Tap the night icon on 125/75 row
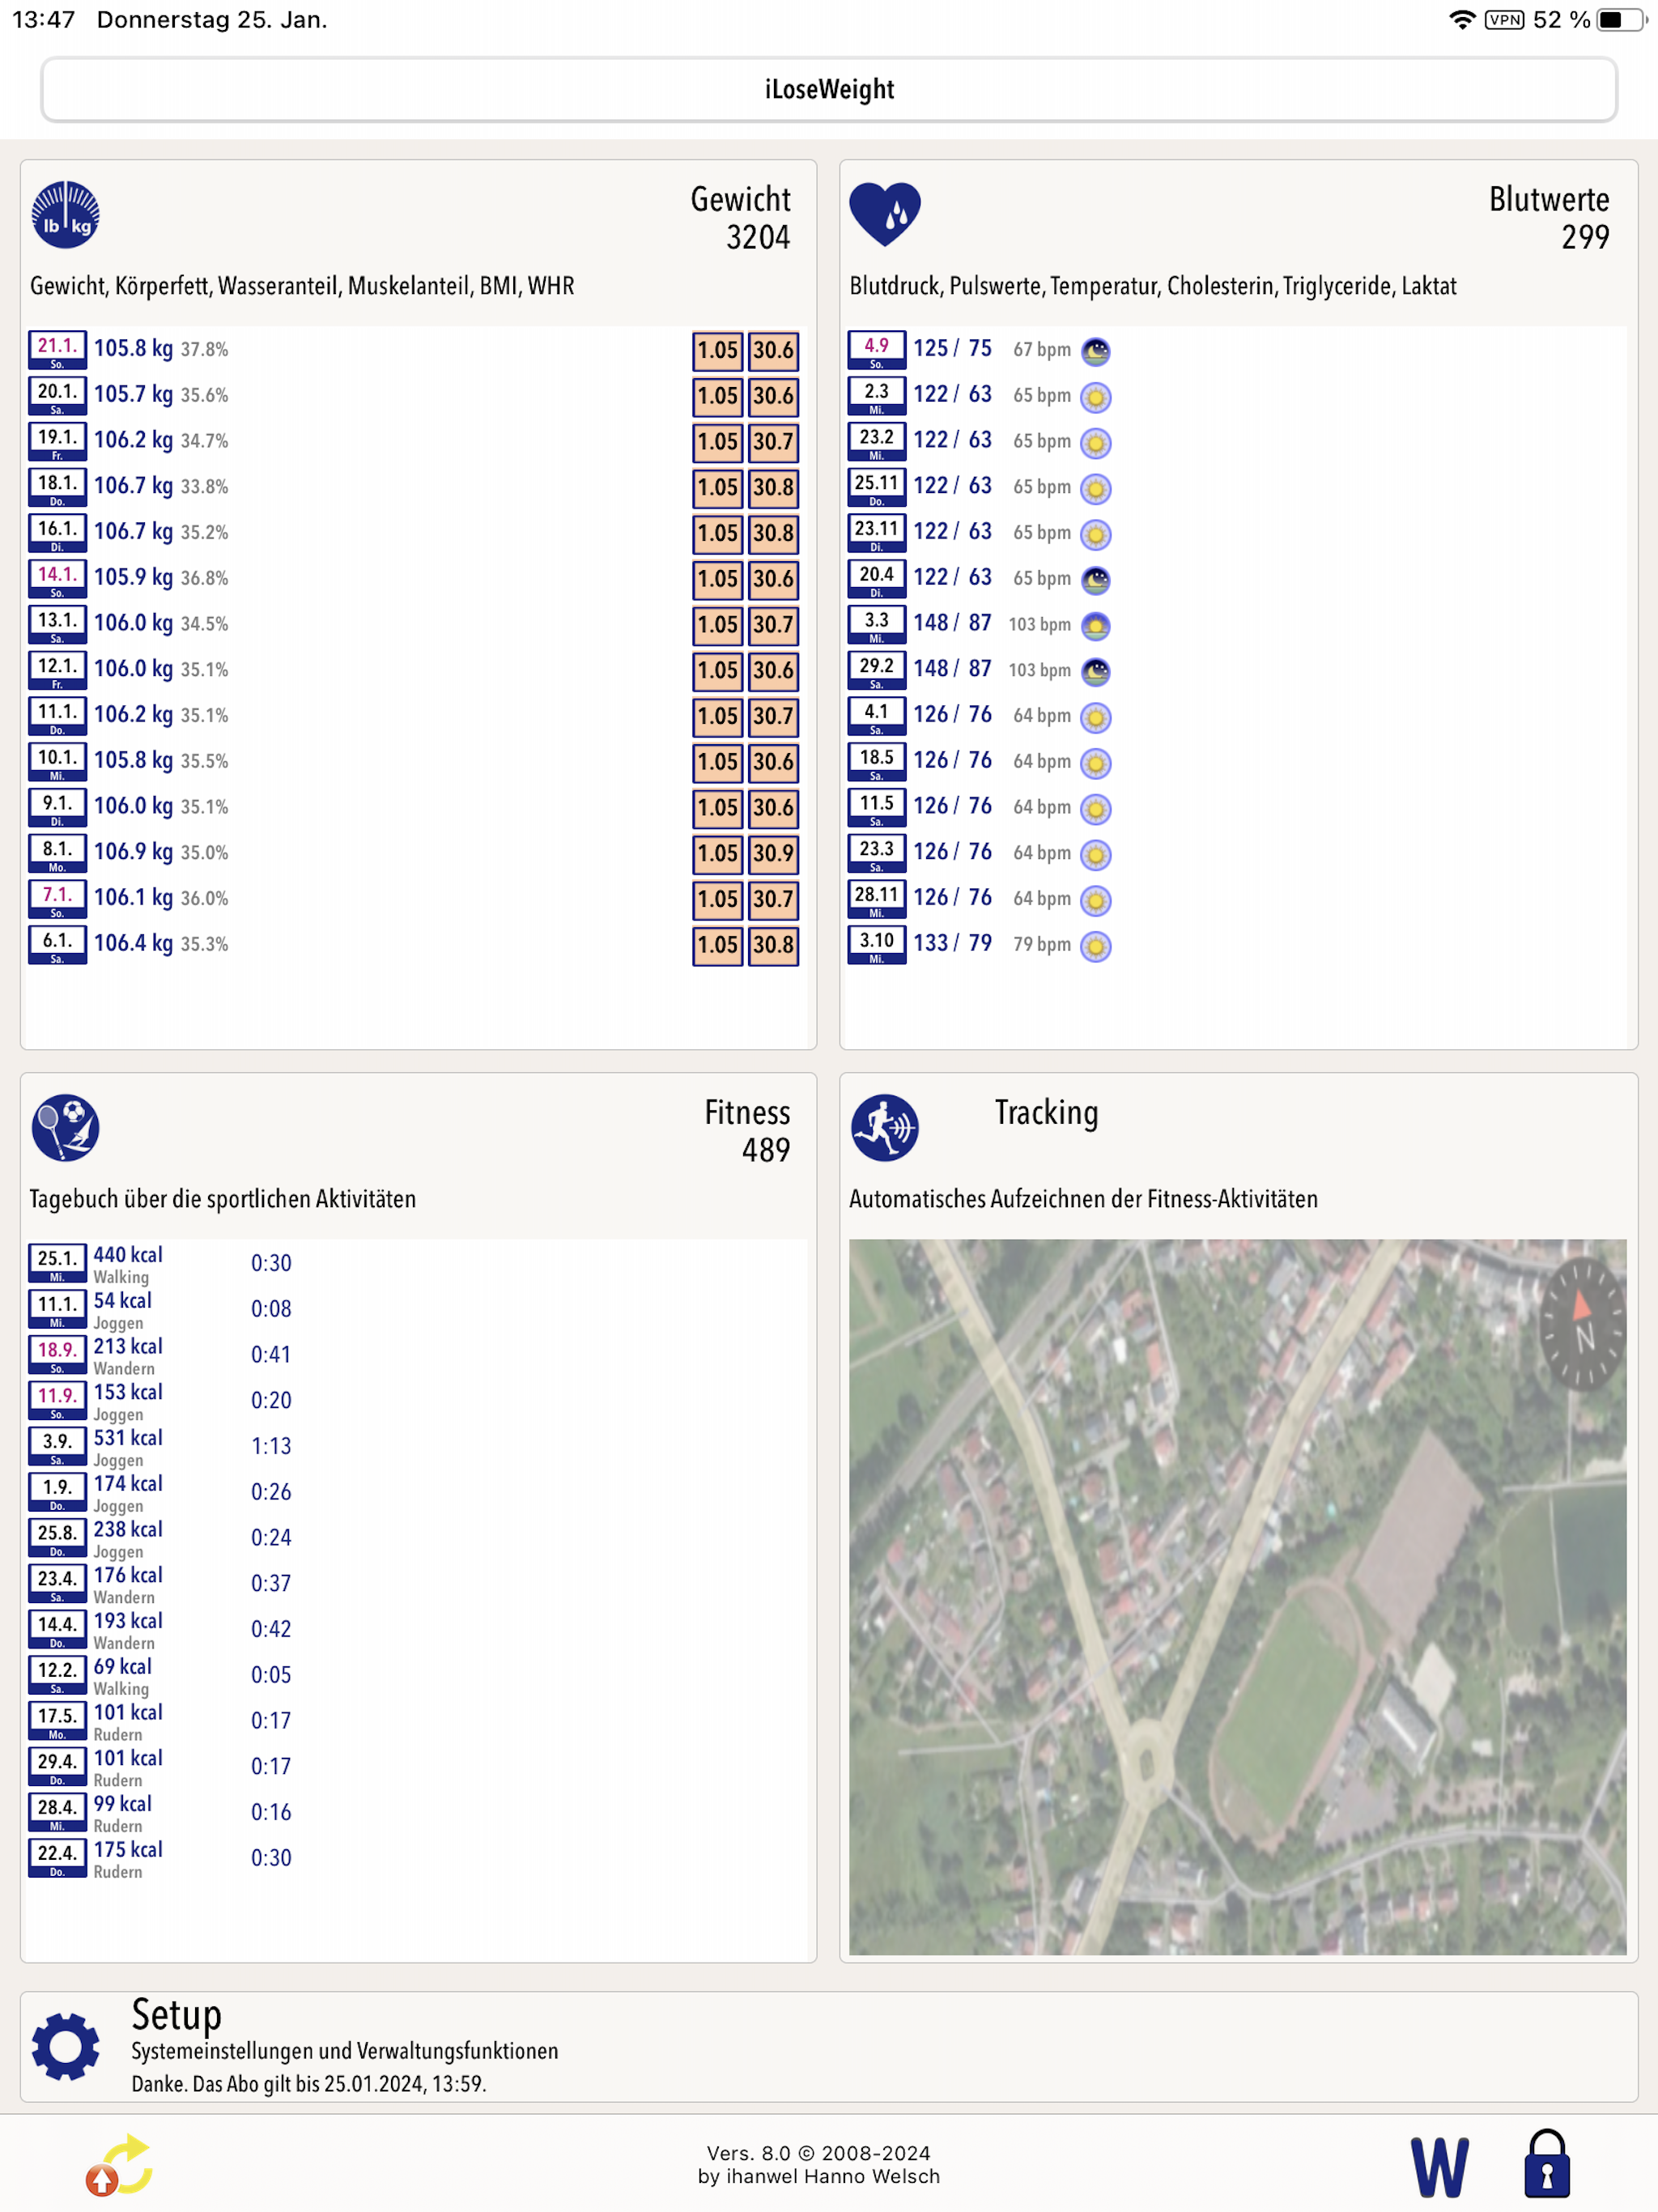The height and width of the screenshot is (2212, 1658). [x=1096, y=351]
